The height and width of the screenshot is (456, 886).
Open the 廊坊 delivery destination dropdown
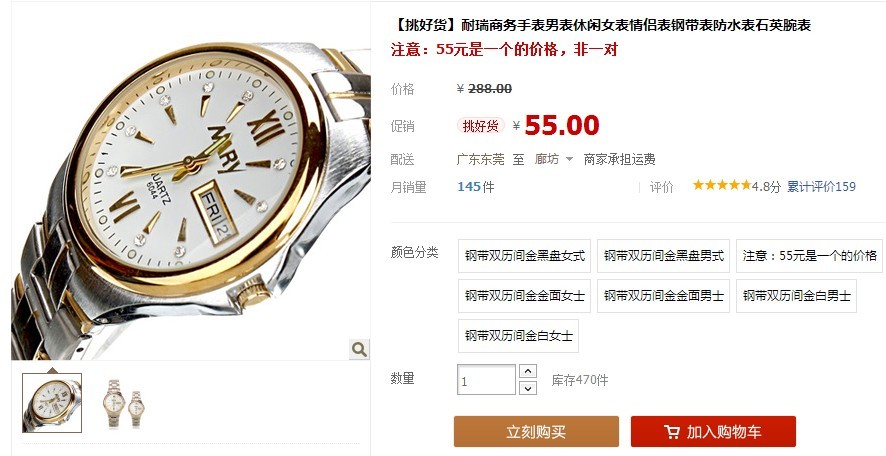click(x=554, y=159)
